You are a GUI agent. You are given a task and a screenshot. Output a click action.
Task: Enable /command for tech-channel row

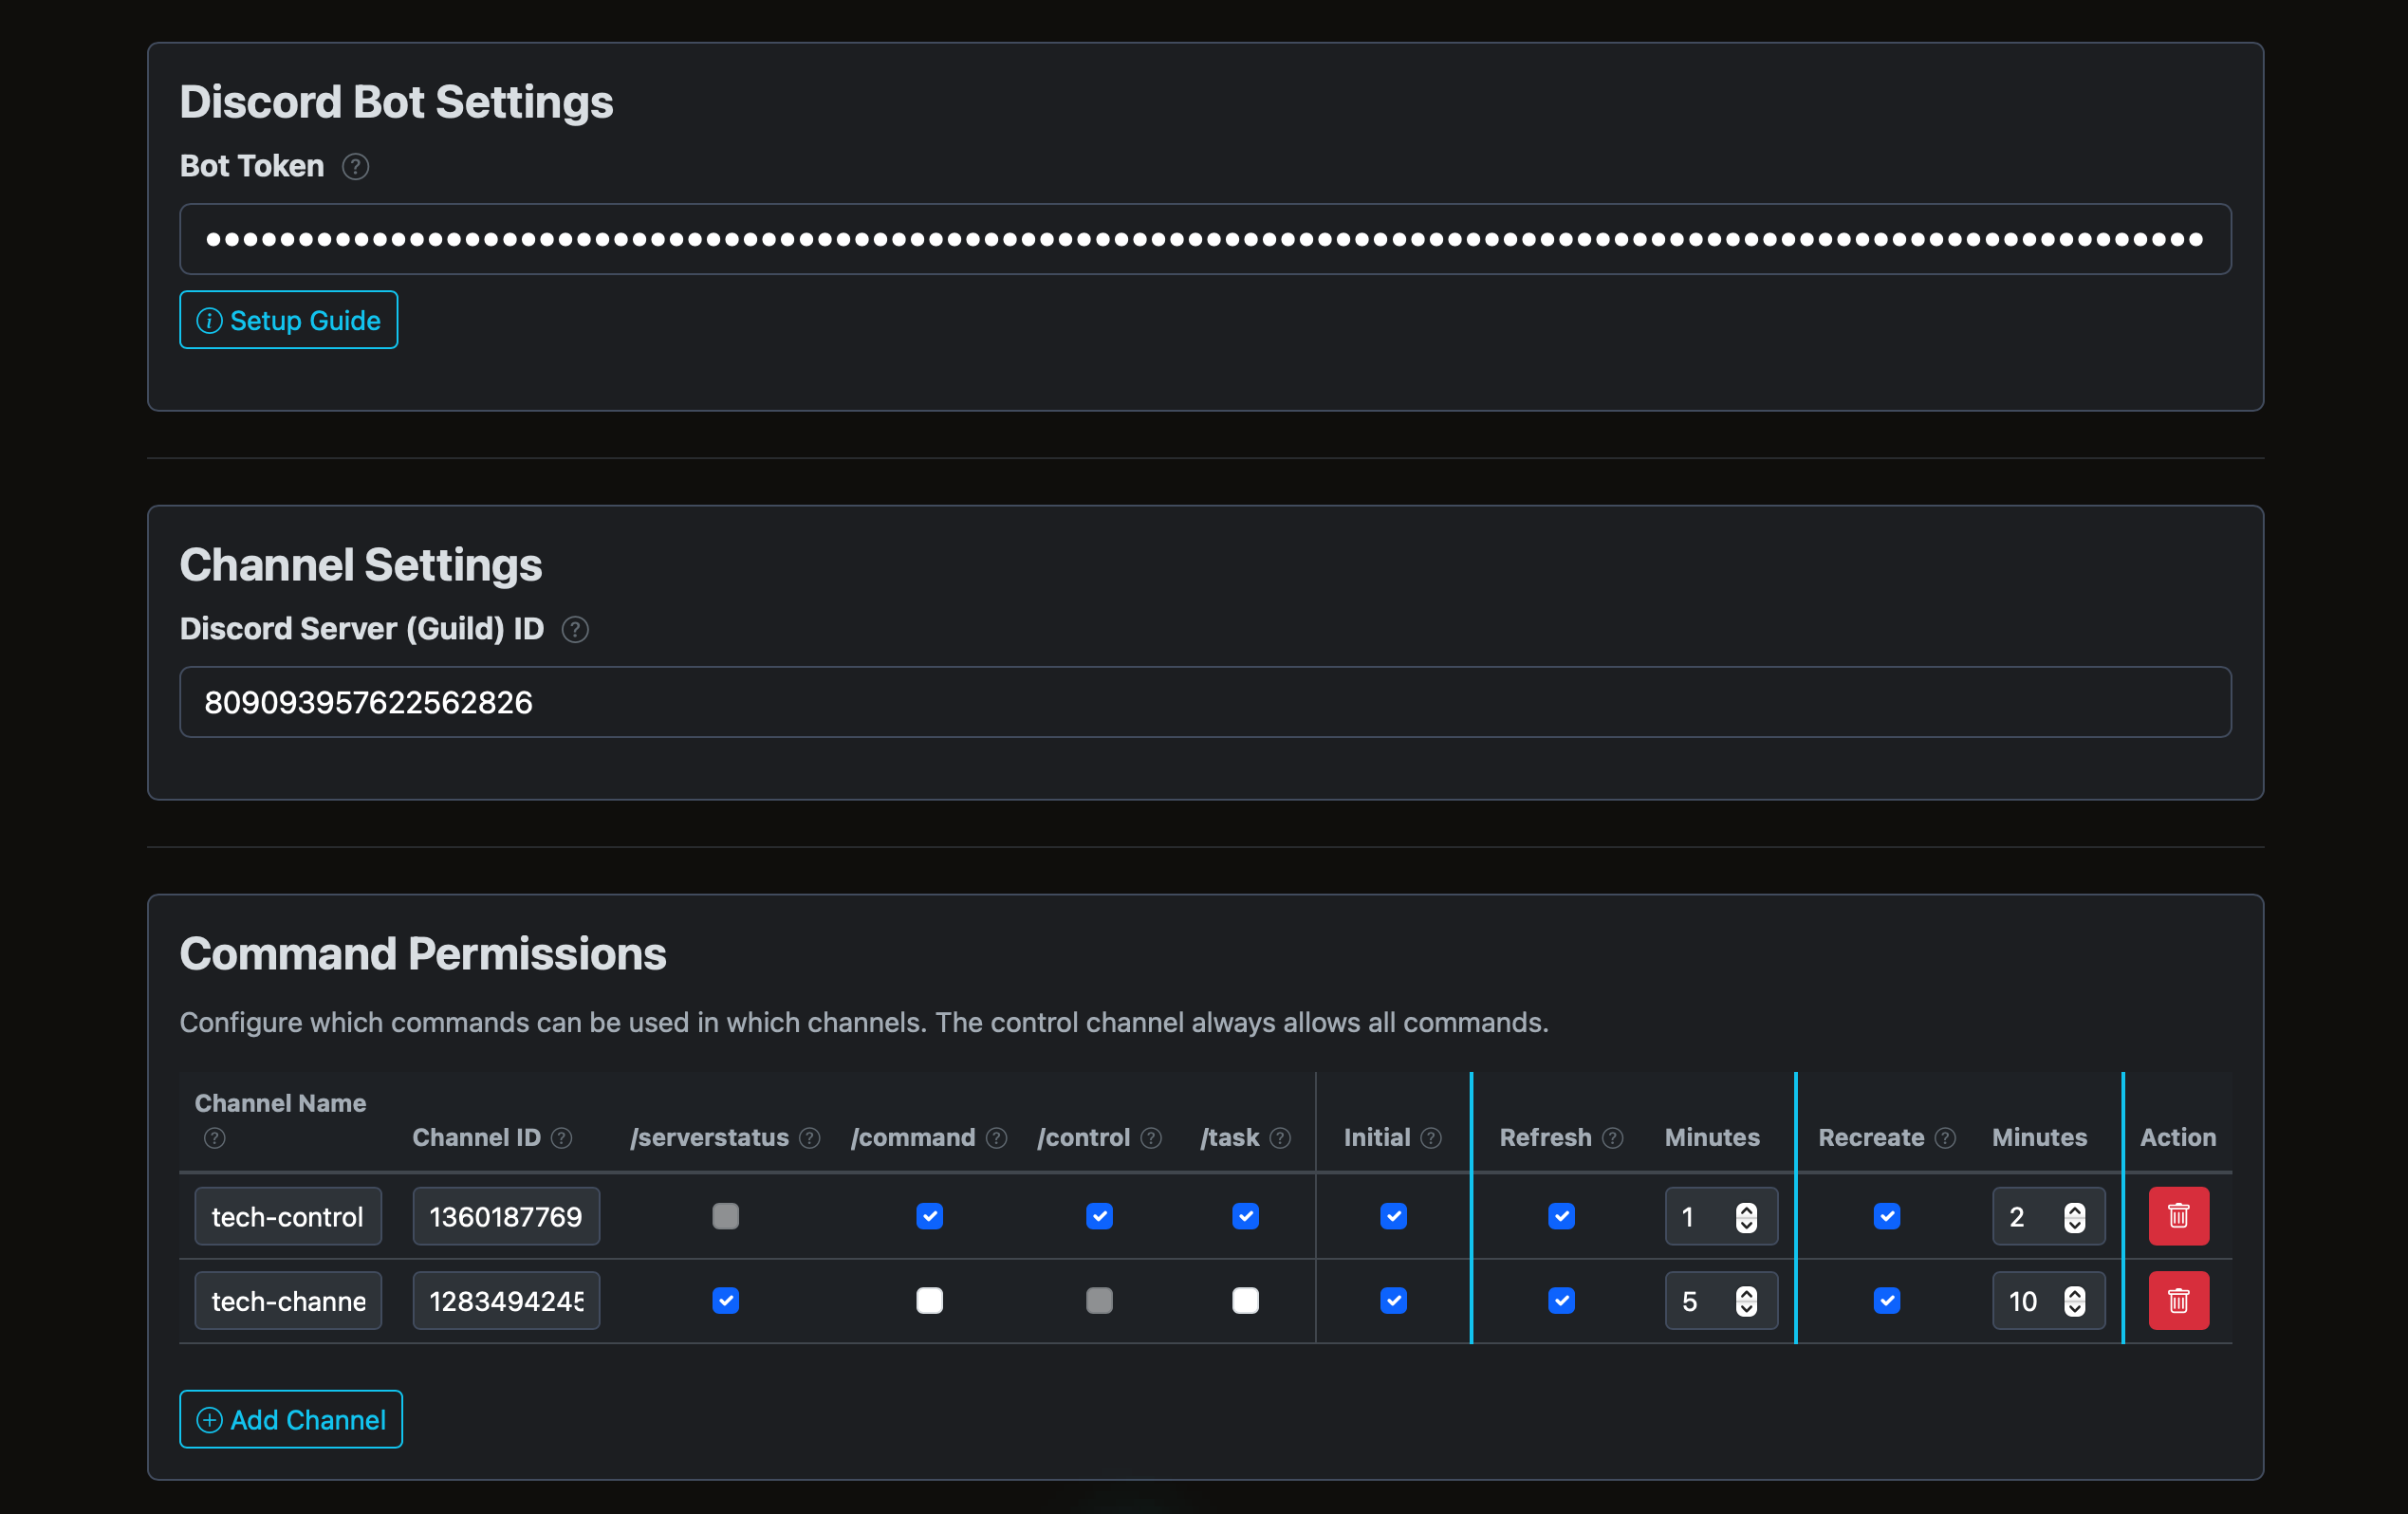(x=930, y=1301)
